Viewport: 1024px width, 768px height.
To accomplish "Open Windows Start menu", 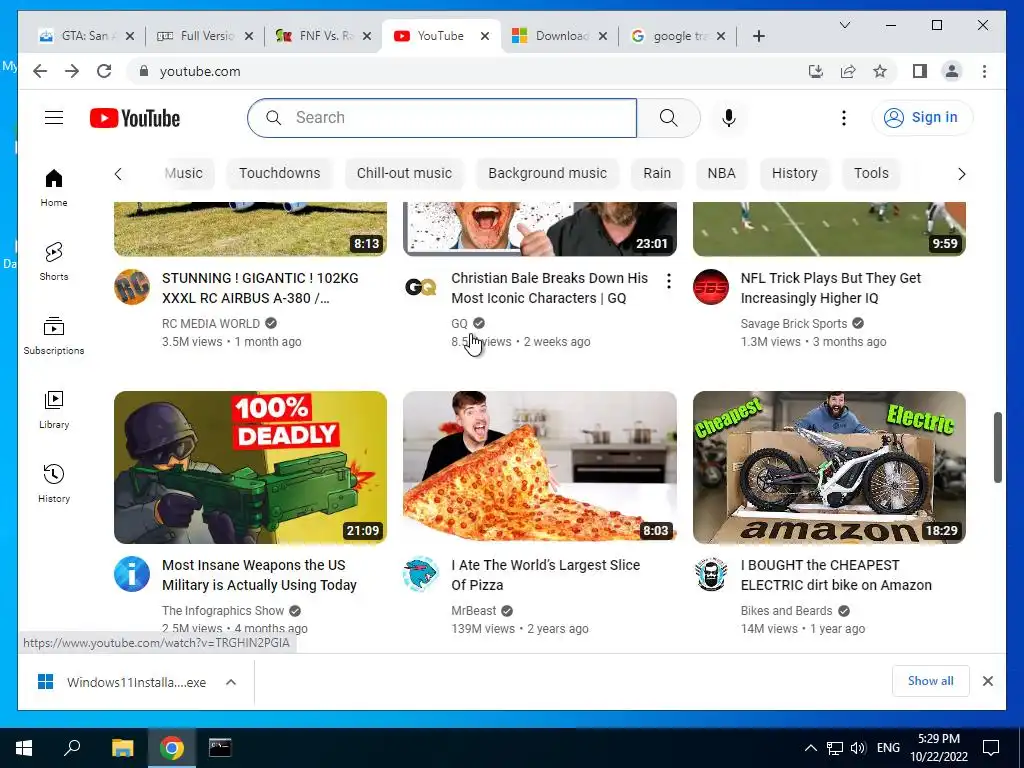I will [x=24, y=748].
